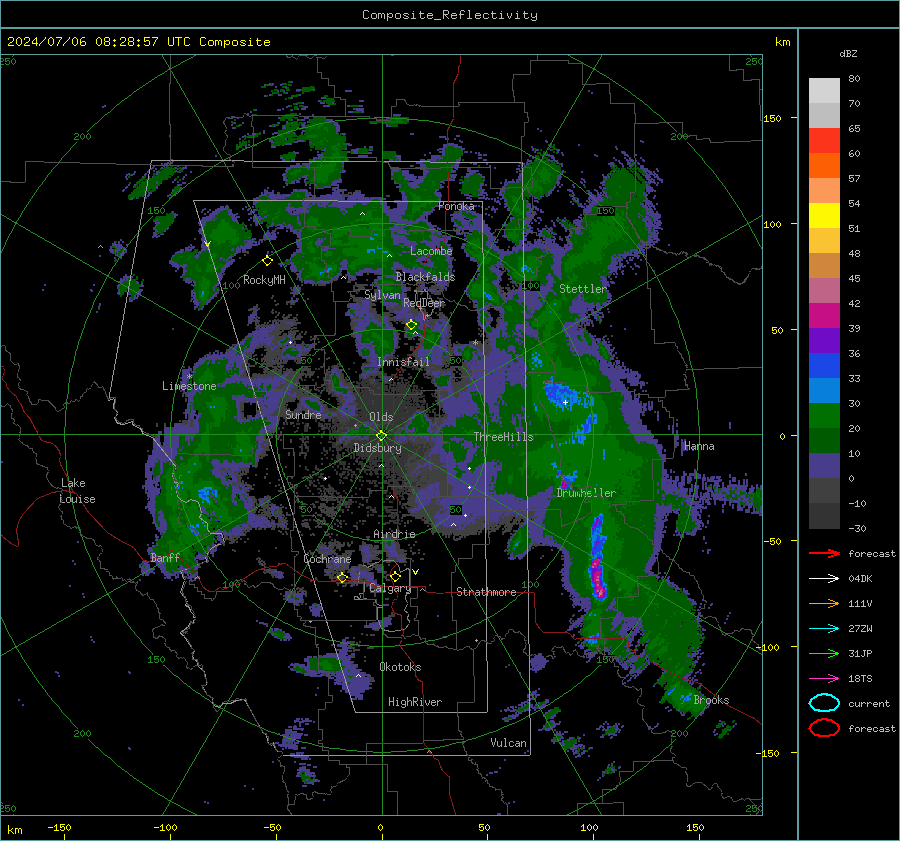The height and width of the screenshot is (841, 900).
Task: Click the Brooks map label
Action: click(x=711, y=700)
